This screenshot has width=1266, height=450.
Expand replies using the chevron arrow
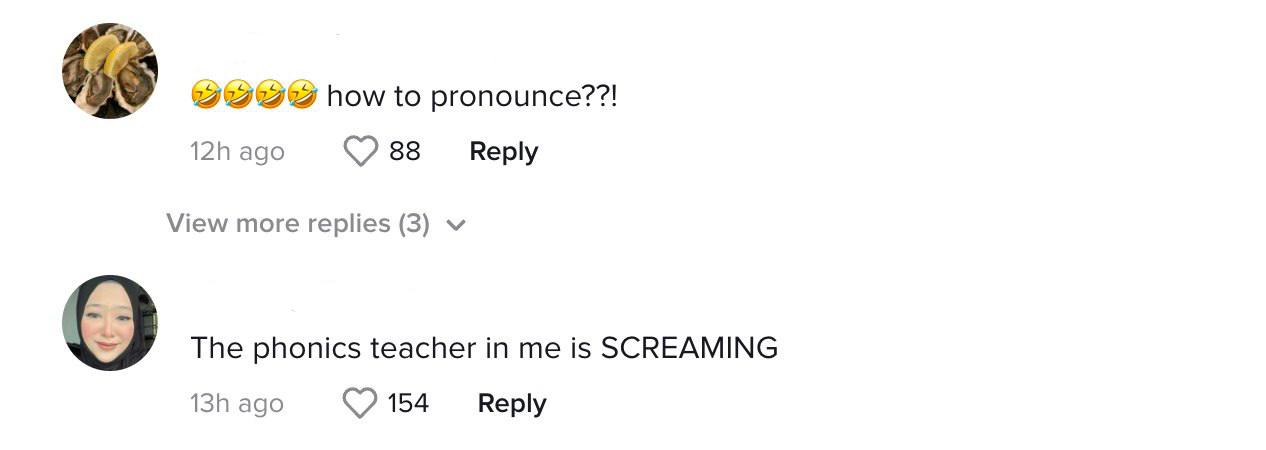point(456,225)
